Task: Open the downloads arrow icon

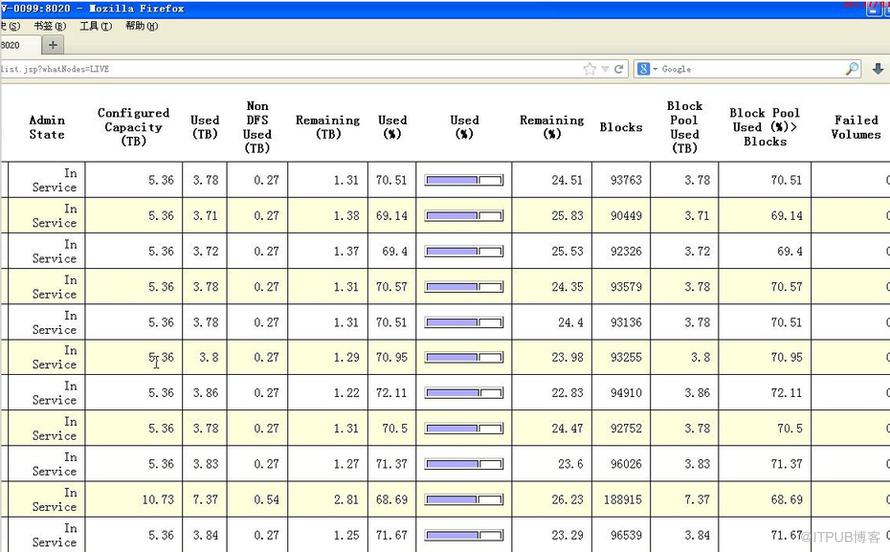Action: (x=878, y=69)
